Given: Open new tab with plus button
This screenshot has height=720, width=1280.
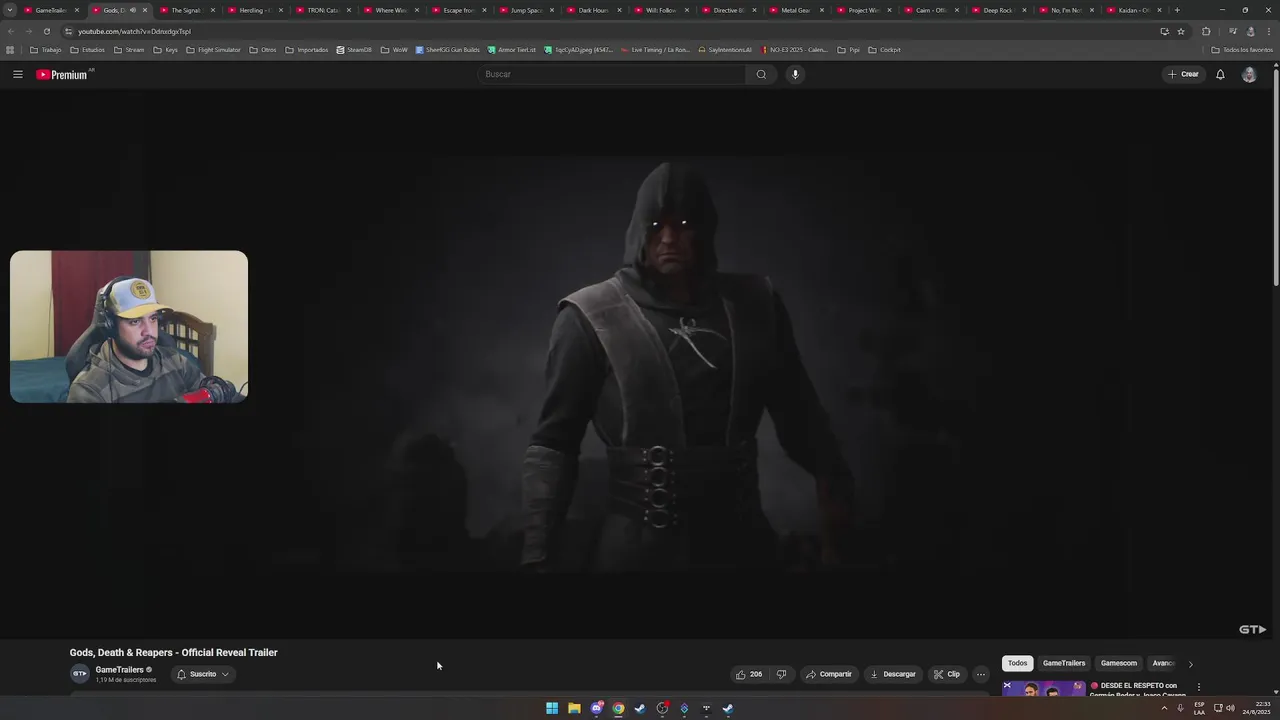Looking at the screenshot, I should pyautogui.click(x=1177, y=10).
